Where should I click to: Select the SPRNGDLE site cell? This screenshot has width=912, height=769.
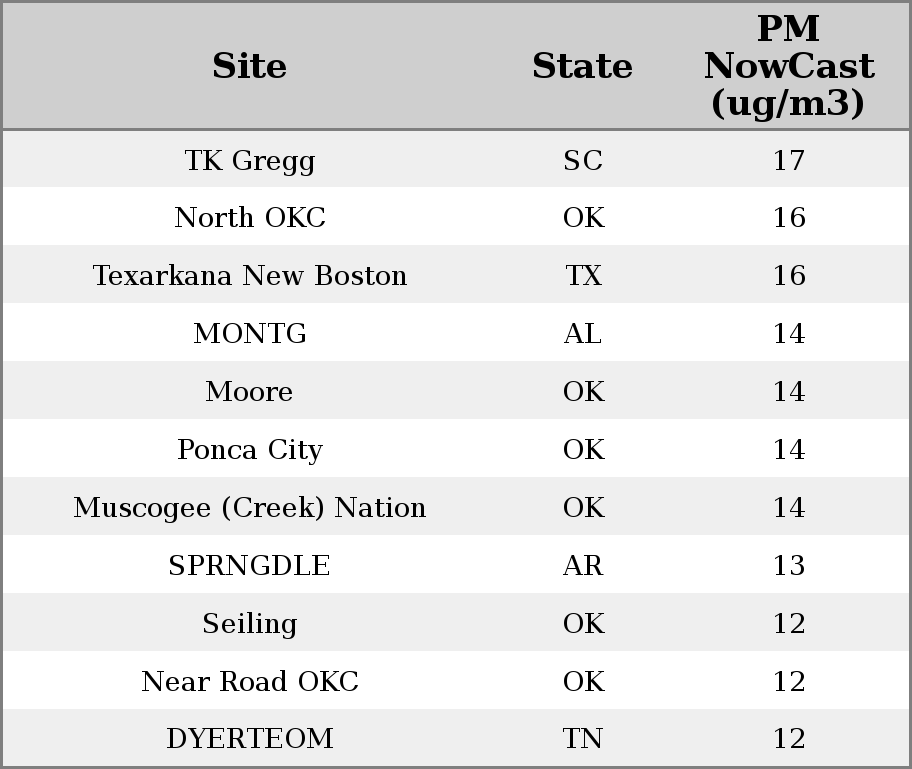click(250, 566)
